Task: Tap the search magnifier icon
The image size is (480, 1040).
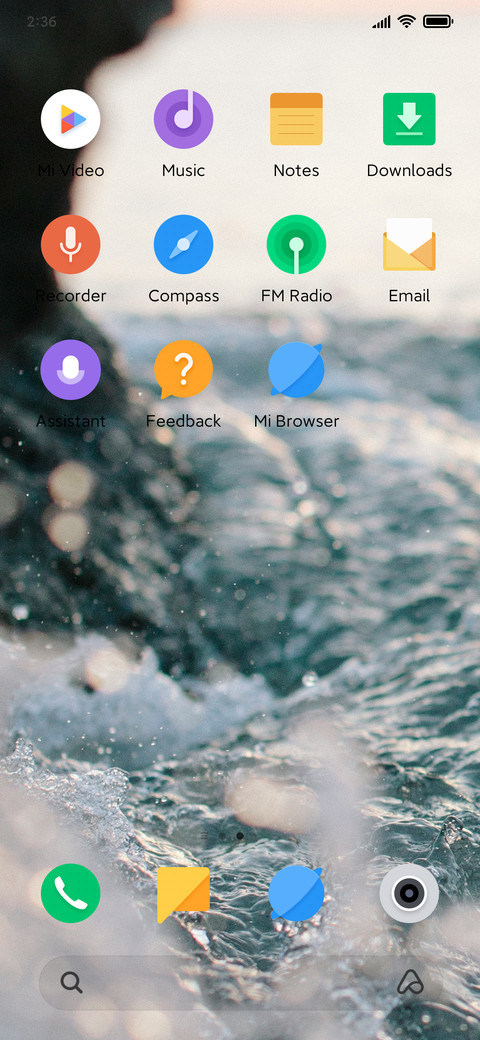Action: (x=72, y=982)
